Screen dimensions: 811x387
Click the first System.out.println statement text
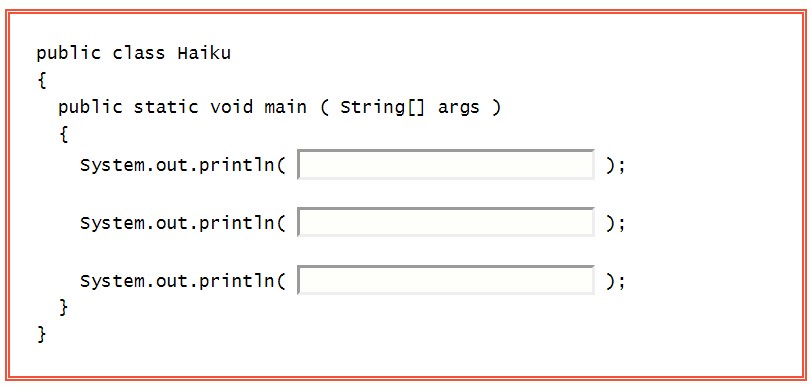pos(183,166)
